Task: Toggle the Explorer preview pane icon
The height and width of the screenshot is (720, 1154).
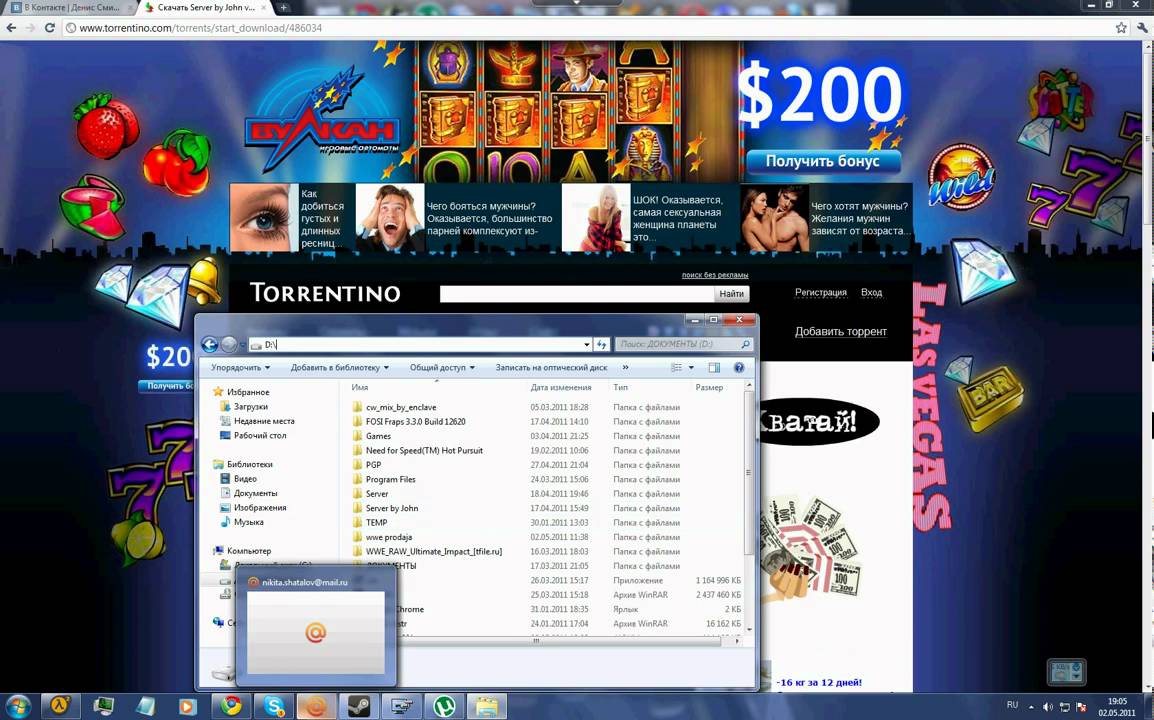Action: [x=714, y=367]
